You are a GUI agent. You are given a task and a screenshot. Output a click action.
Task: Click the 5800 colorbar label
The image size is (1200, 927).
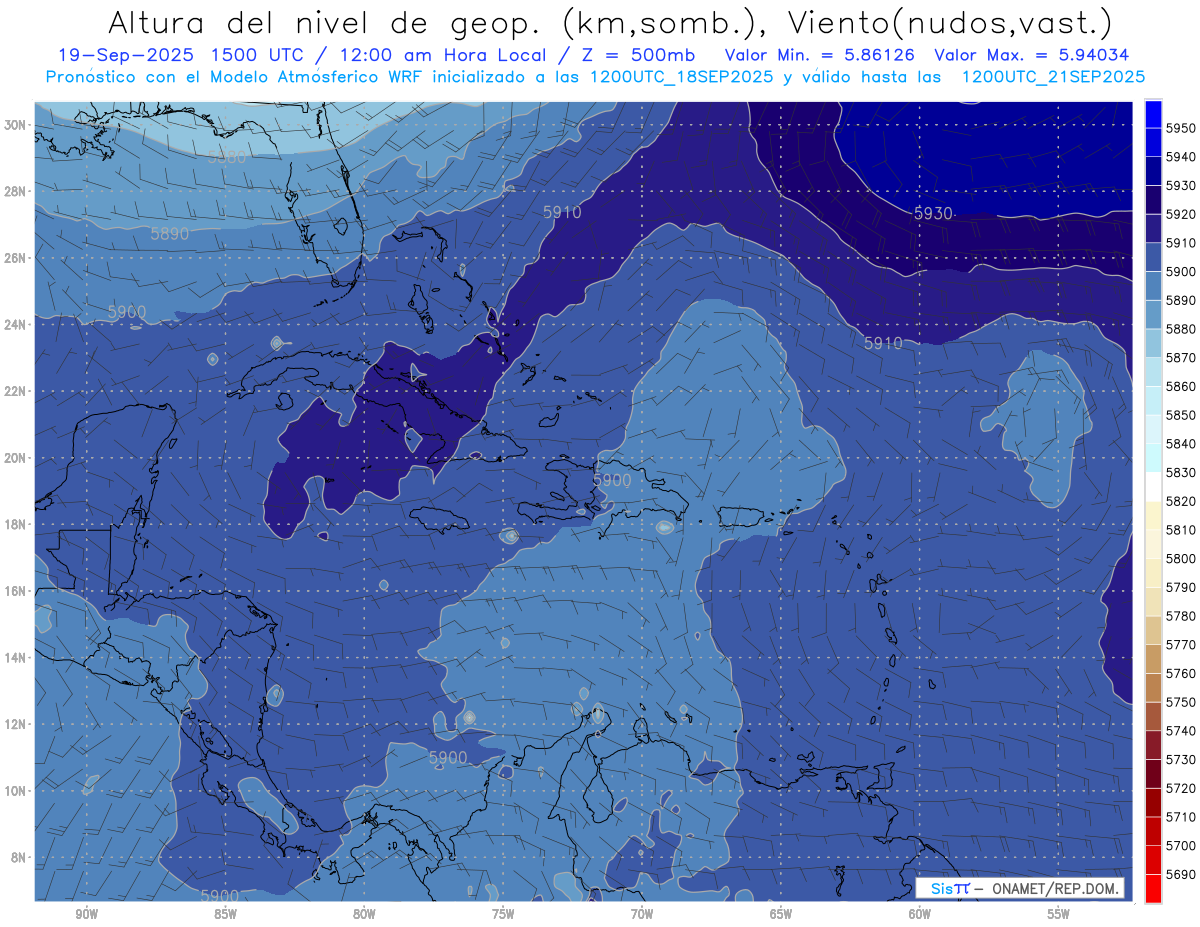[1181, 558]
